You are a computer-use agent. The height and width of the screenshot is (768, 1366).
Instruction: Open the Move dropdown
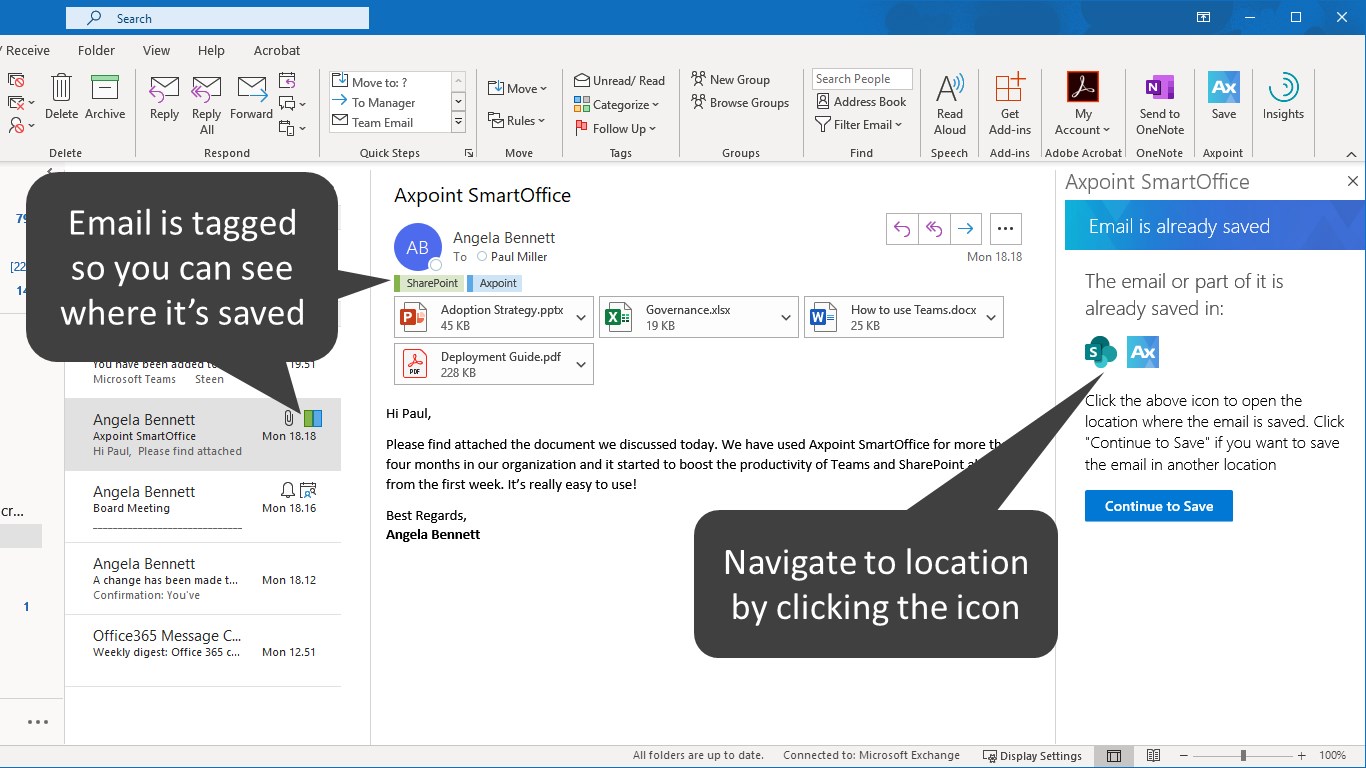pyautogui.click(x=518, y=89)
